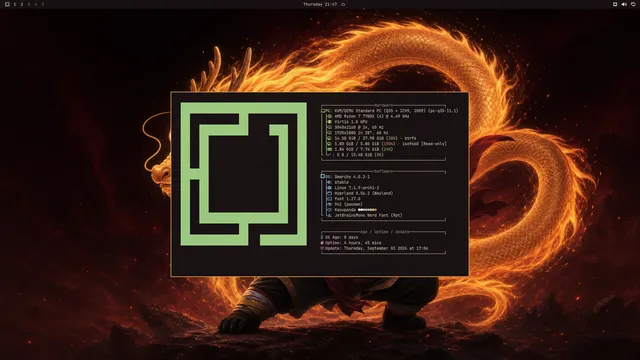Click the rightmost tray icon in top bar
The width and height of the screenshot is (640, 360).
coord(633,4)
